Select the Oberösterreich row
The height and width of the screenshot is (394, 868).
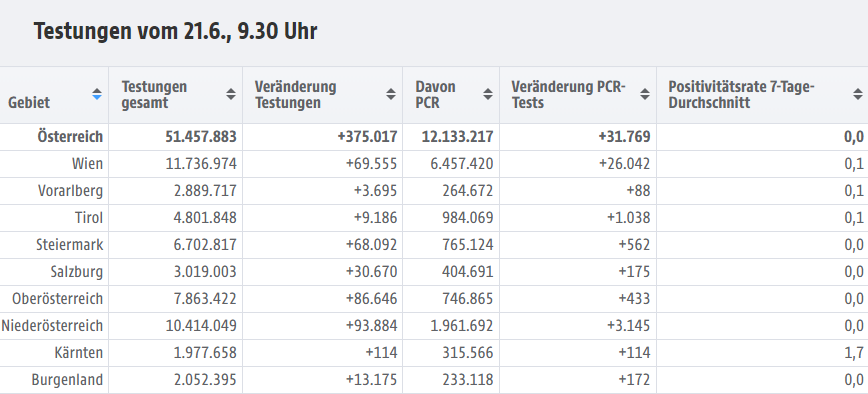434,299
